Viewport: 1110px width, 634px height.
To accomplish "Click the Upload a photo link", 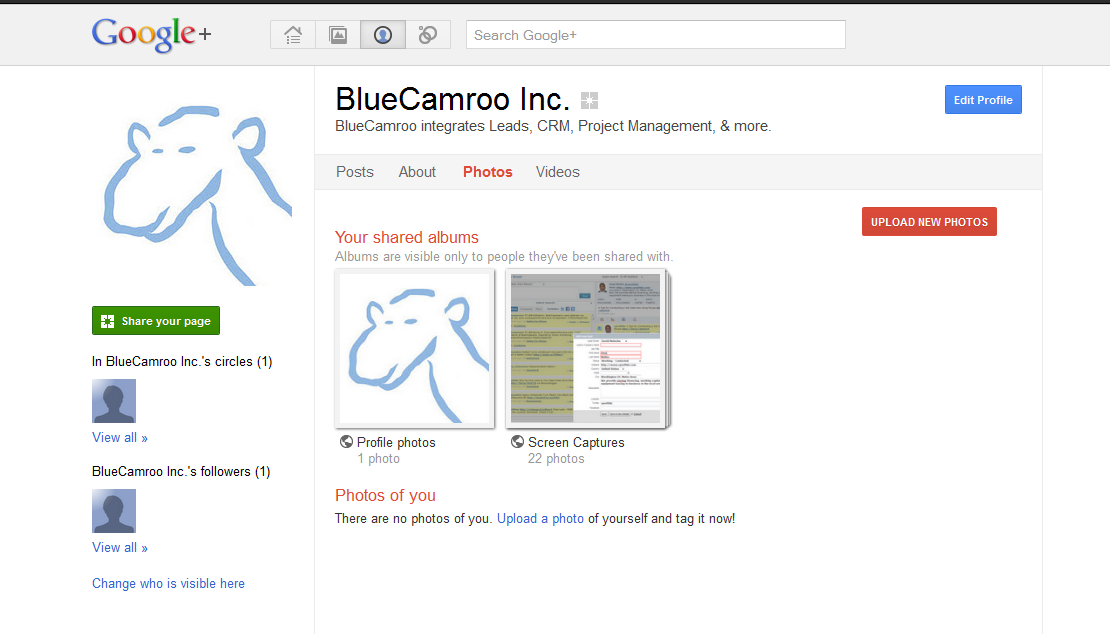I will point(540,519).
